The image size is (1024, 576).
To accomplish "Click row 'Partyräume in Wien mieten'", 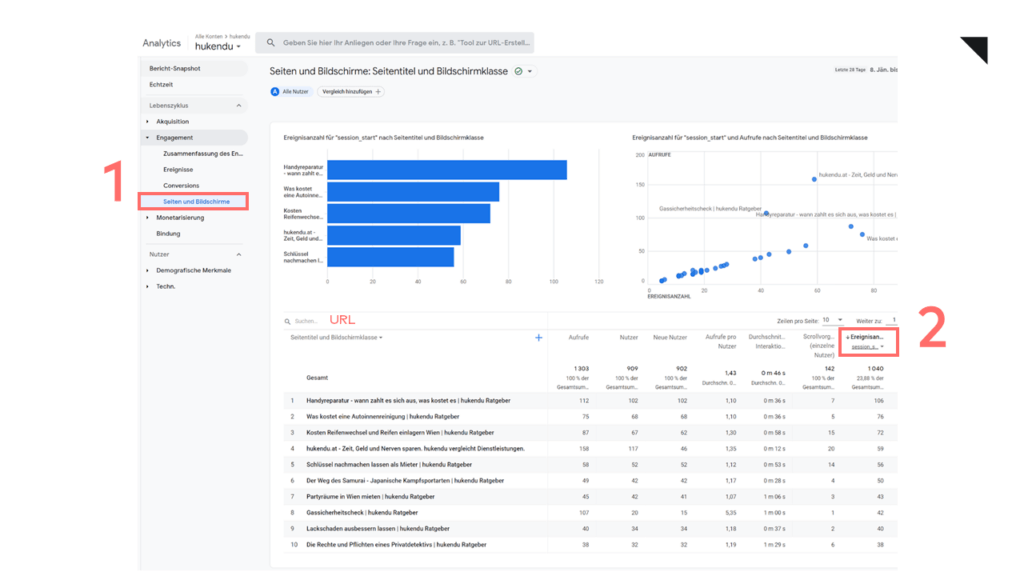I will (x=590, y=497).
